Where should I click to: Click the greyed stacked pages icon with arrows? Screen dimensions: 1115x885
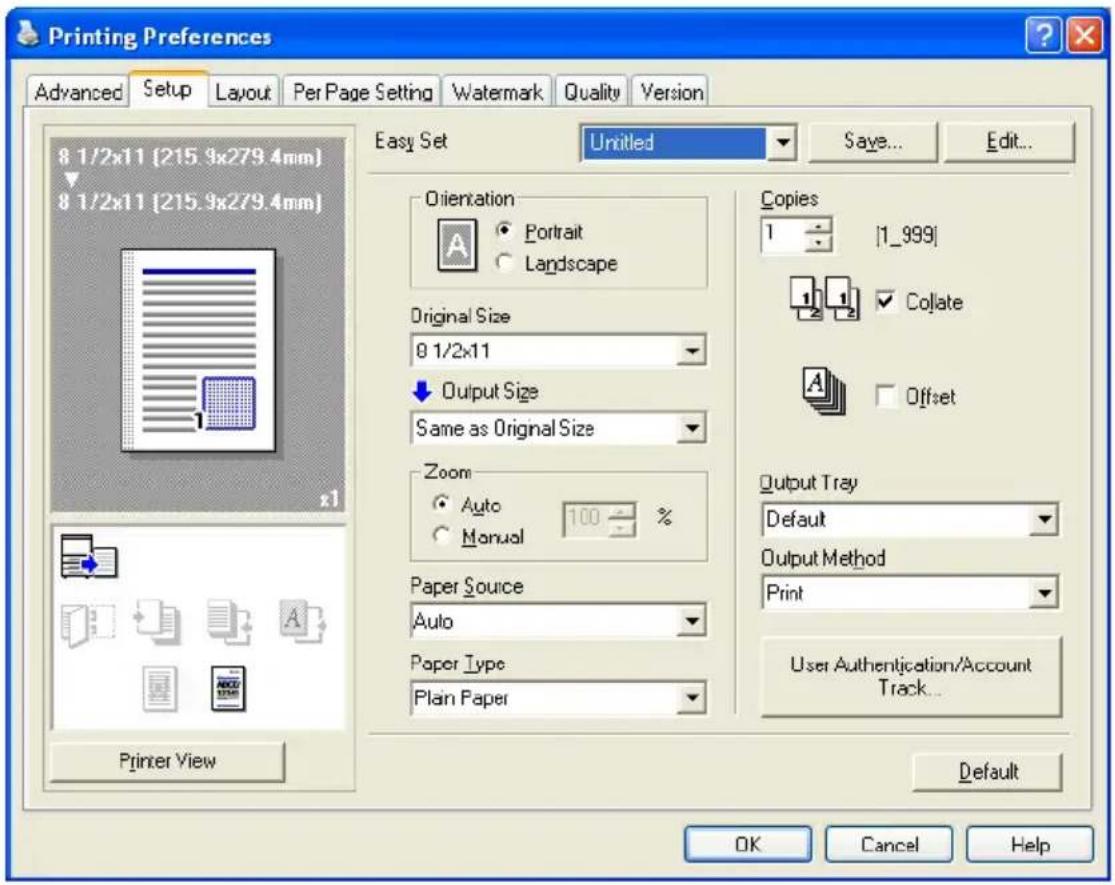tap(229, 622)
